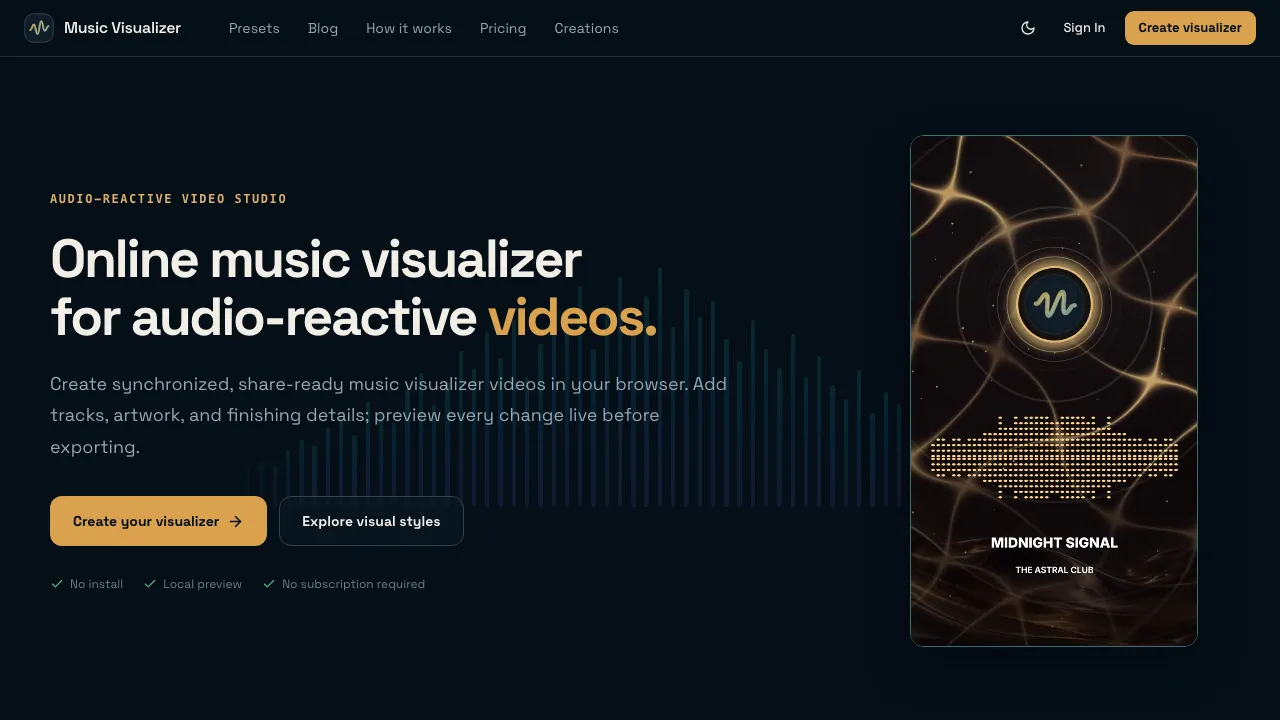This screenshot has height=720, width=1280.
Task: Click Sign In link
Action: click(x=1084, y=28)
